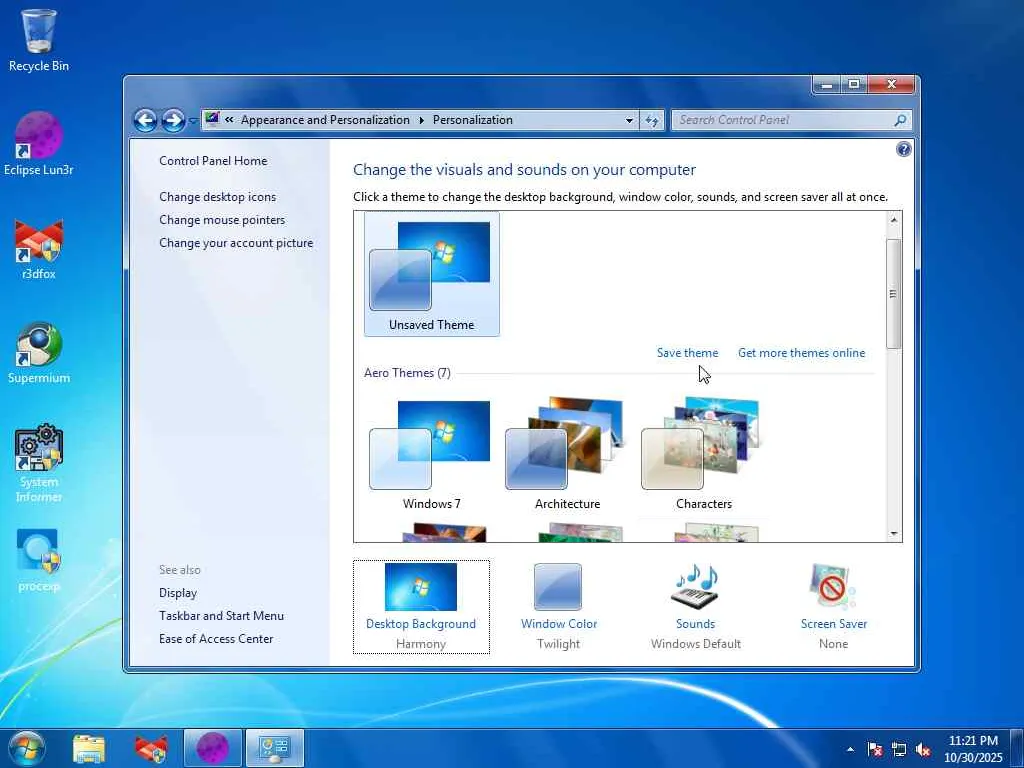
Task: Refresh the Personalization page
Action: click(652, 120)
